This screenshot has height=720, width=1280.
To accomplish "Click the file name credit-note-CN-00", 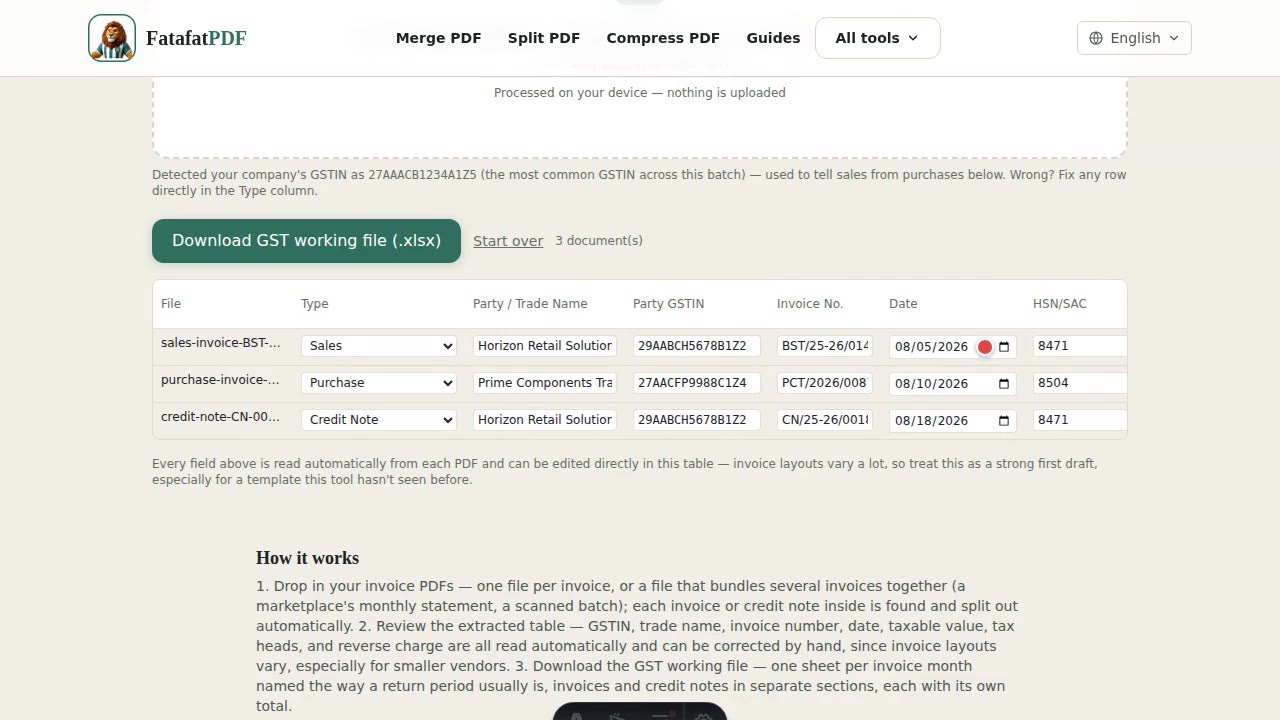I will pos(221,417).
